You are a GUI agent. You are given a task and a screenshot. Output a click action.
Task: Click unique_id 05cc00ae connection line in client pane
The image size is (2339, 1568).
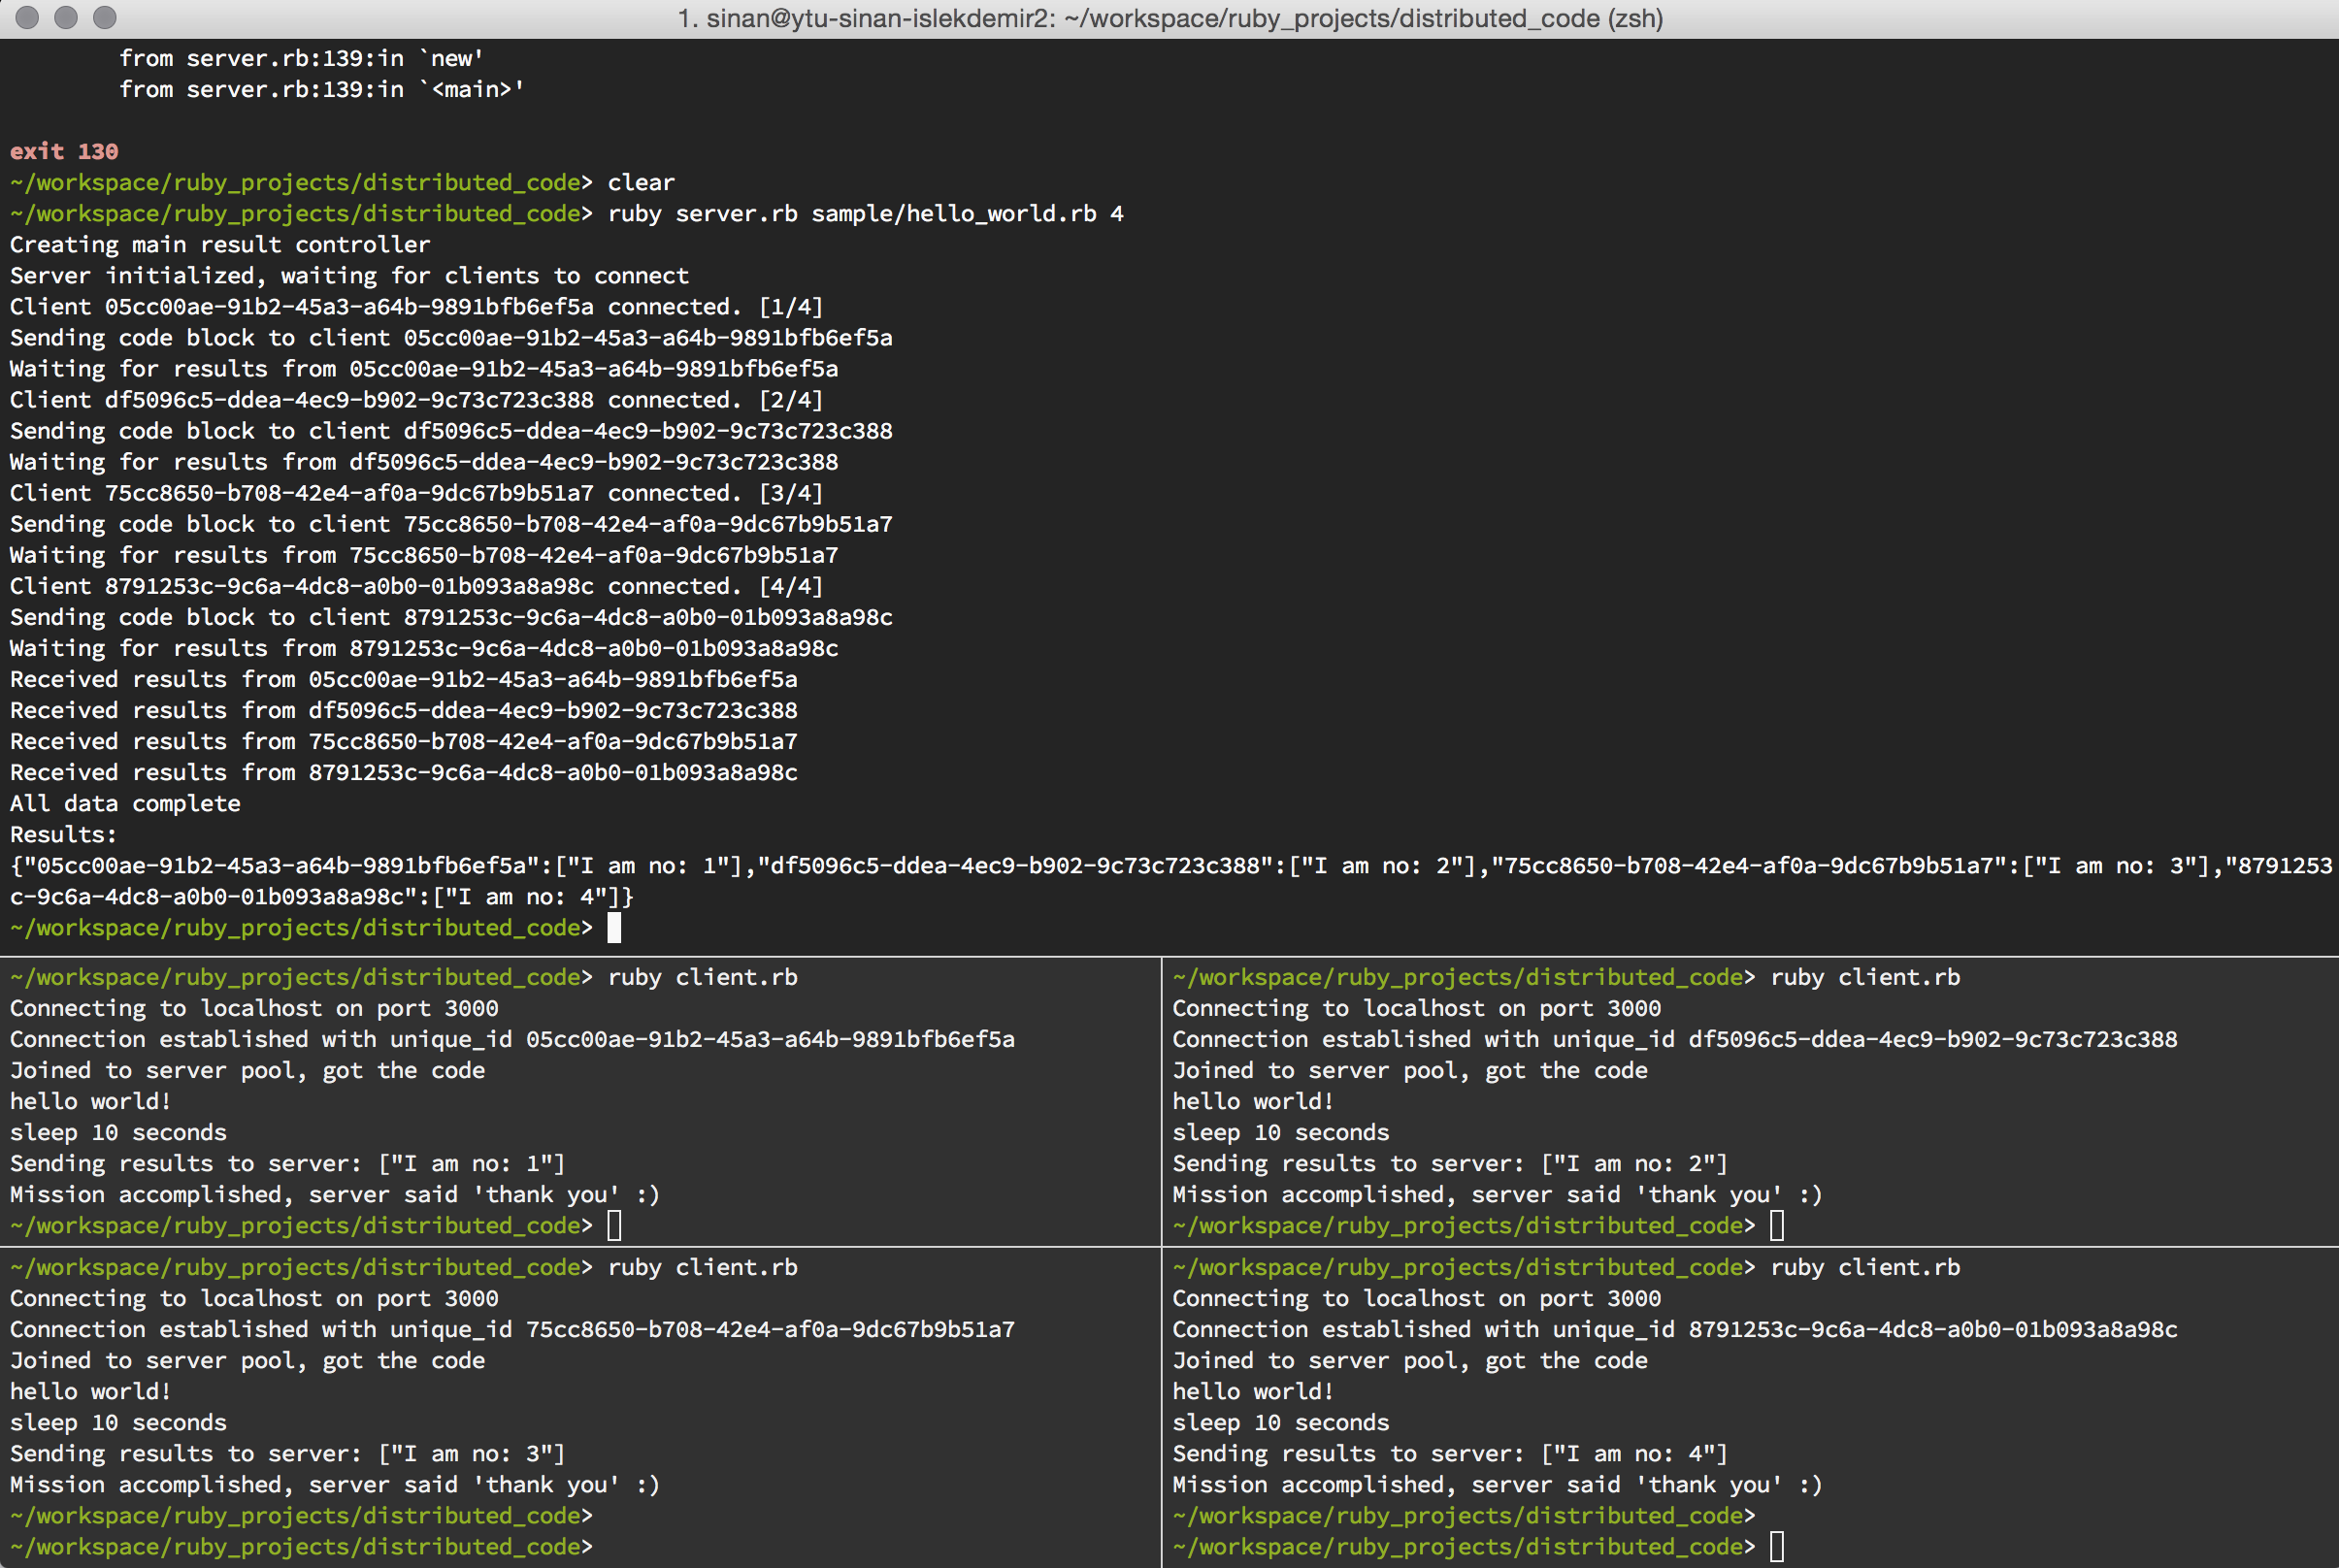(512, 1039)
